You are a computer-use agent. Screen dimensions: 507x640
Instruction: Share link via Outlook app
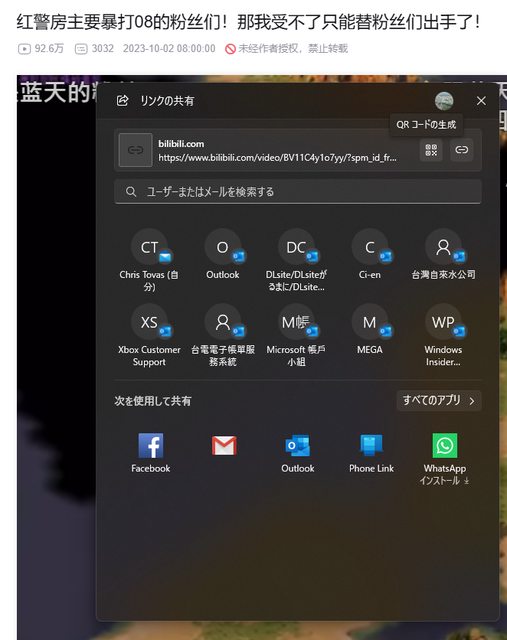298,453
